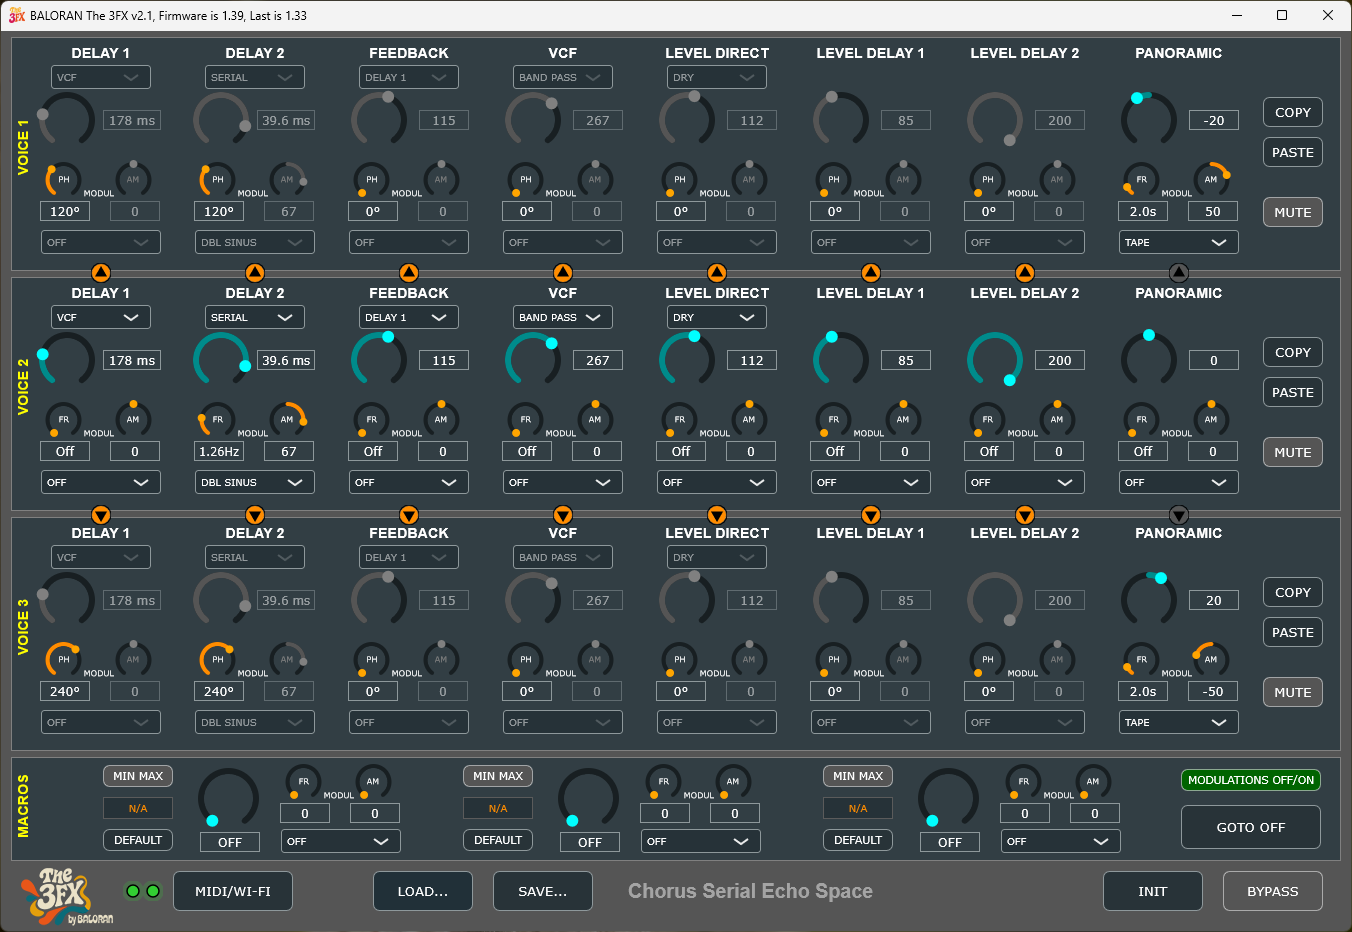Click the down arrow above Voice 3 Delay 2
The image size is (1352, 932).
(x=254, y=515)
